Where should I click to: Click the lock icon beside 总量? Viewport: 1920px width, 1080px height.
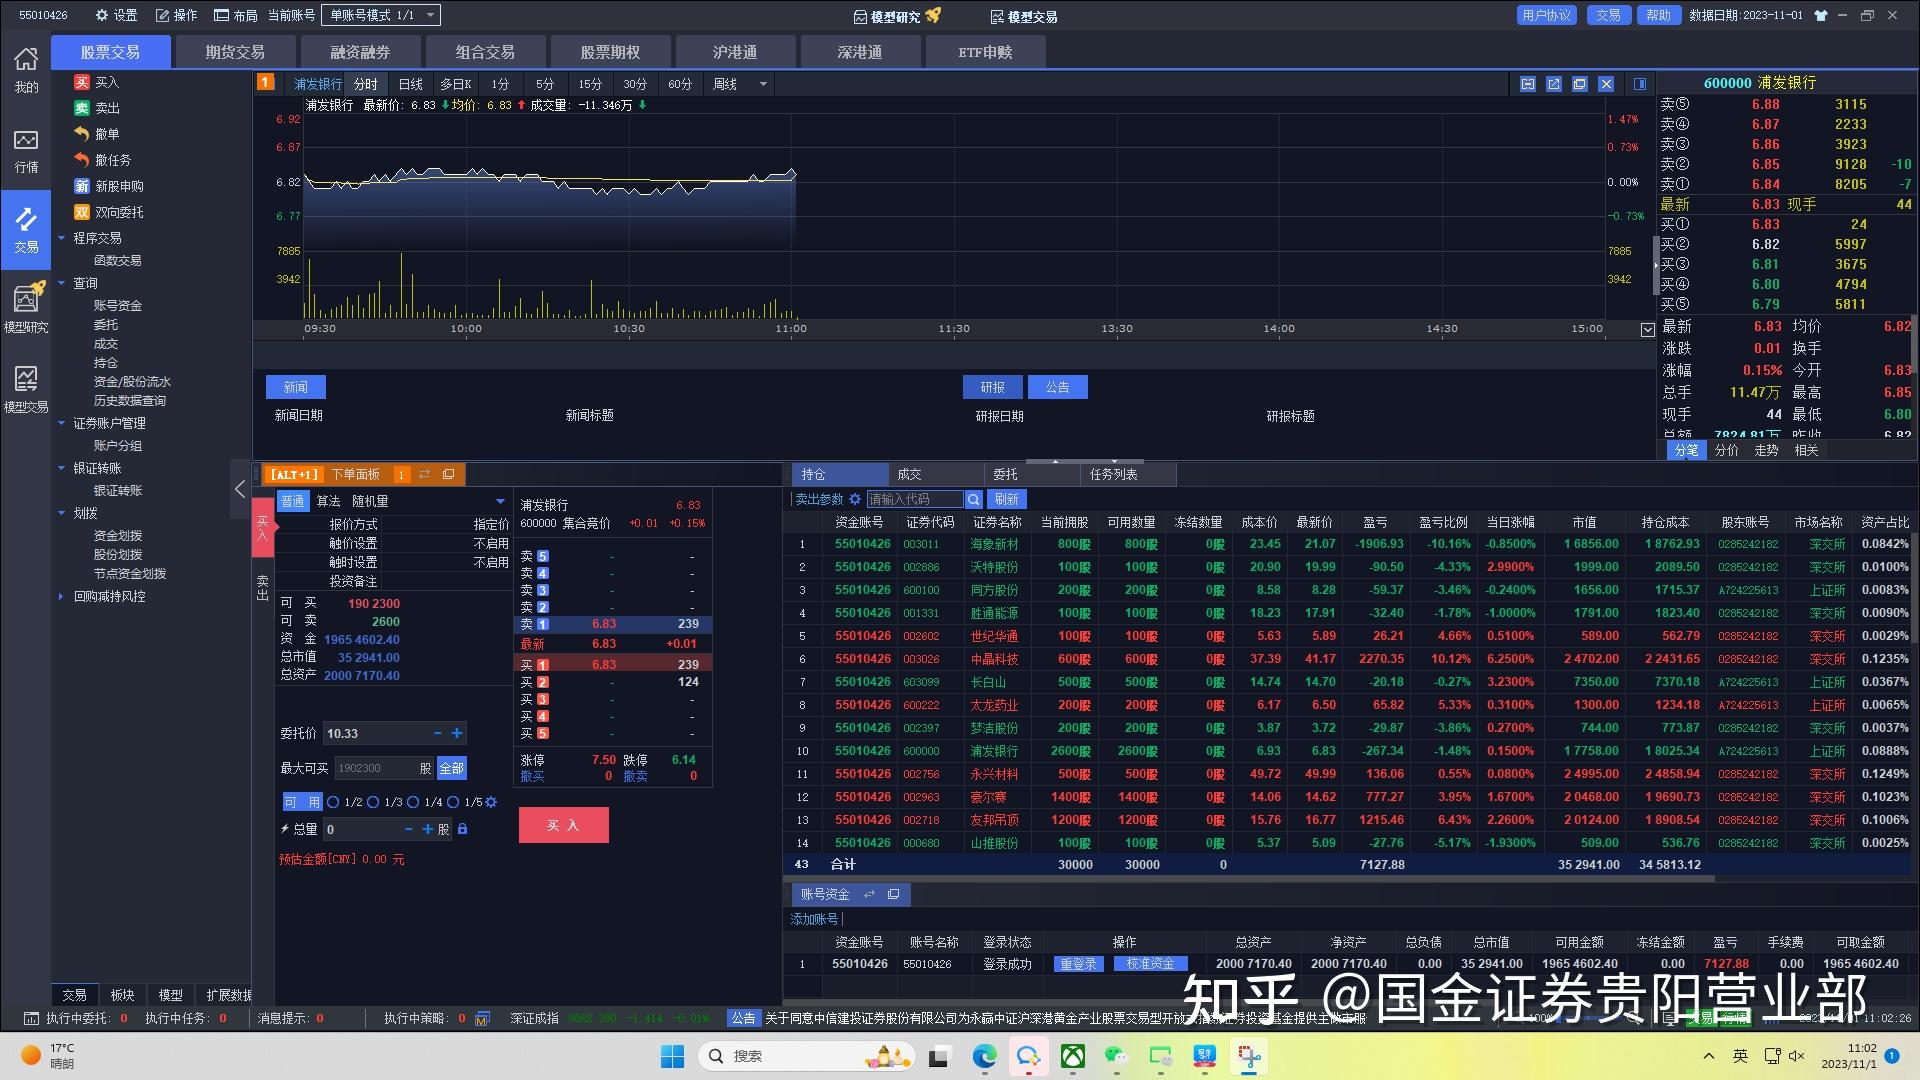coord(462,829)
